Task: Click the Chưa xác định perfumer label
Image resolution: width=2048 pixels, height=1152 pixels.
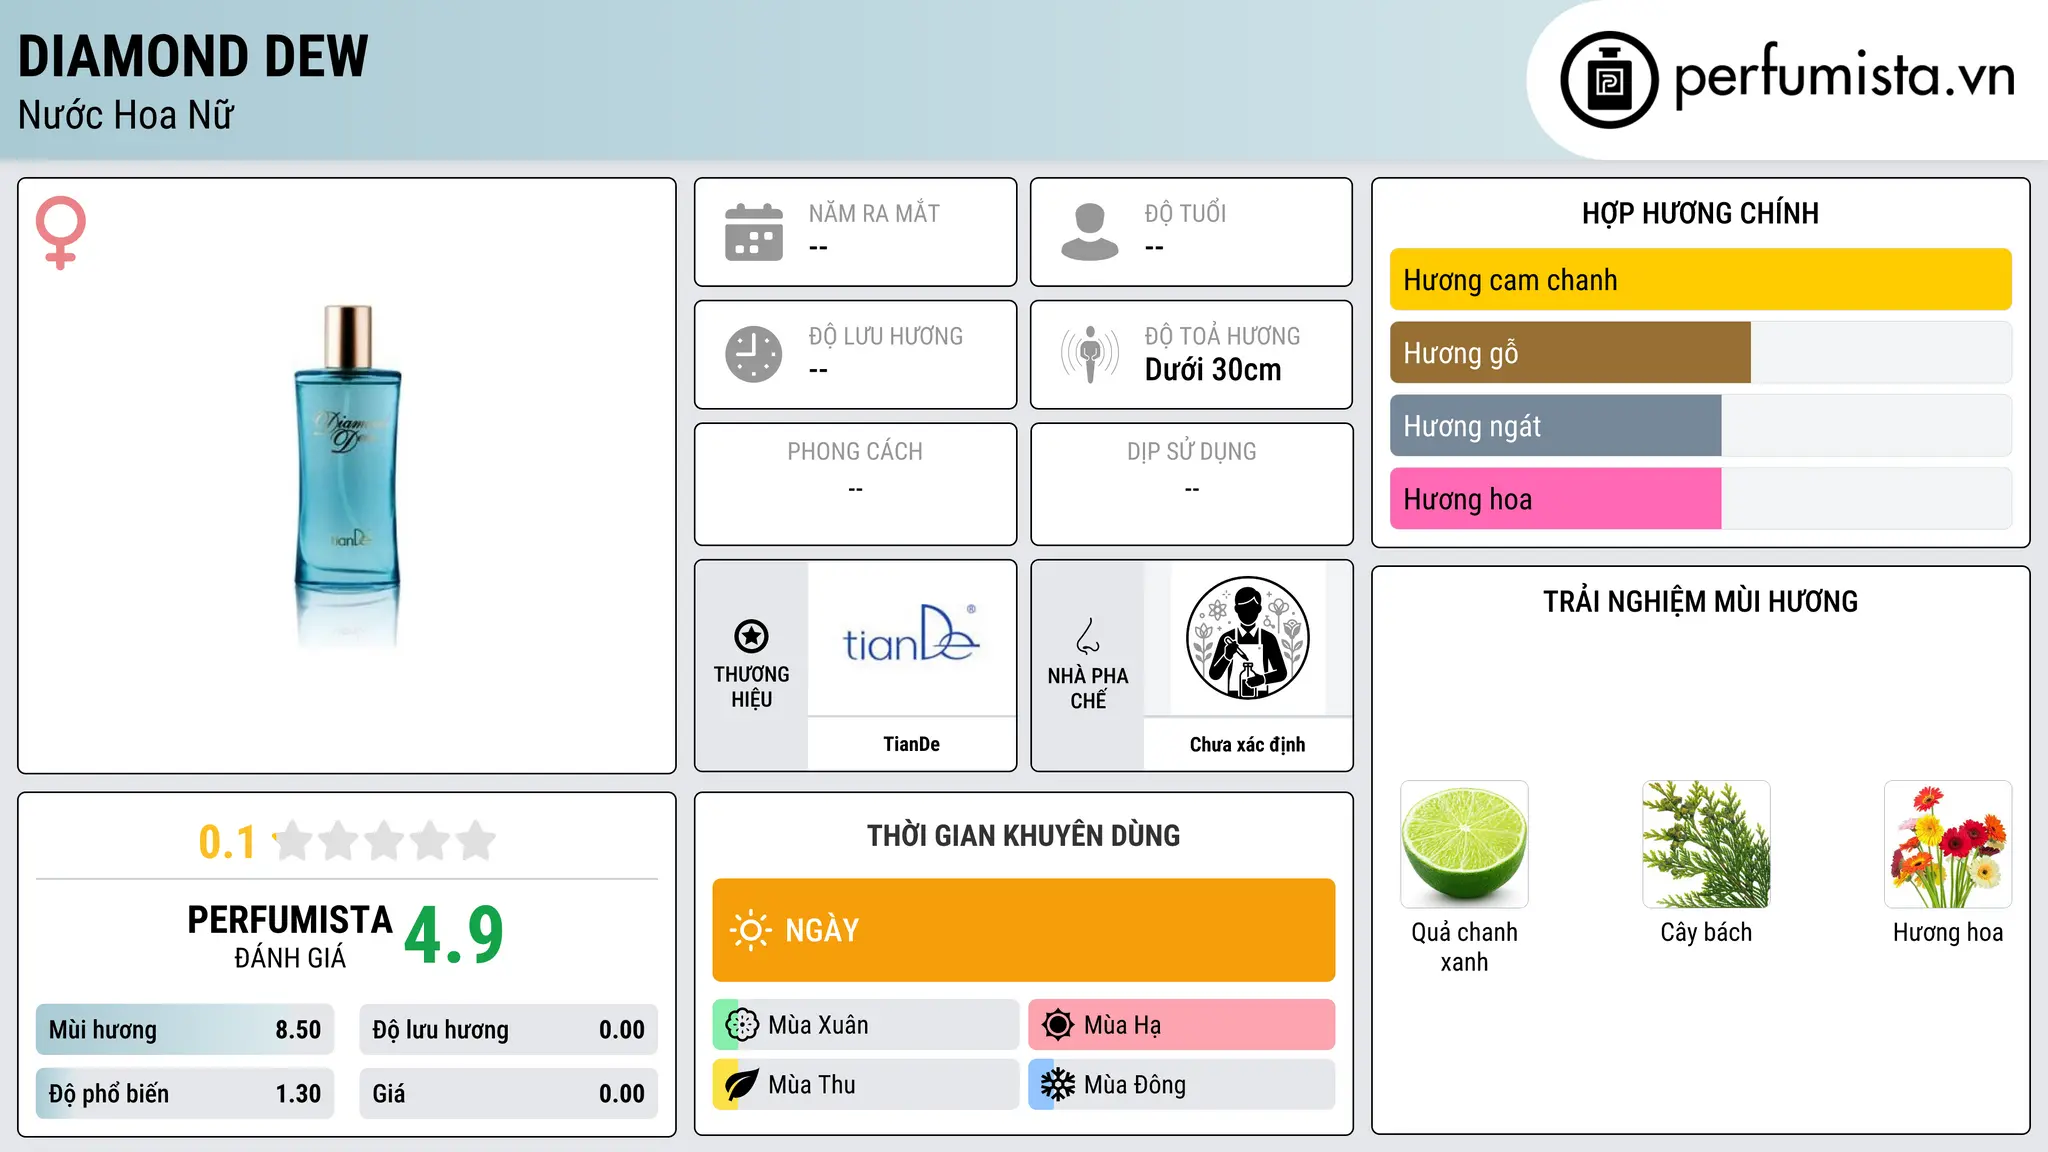Action: point(1247,744)
